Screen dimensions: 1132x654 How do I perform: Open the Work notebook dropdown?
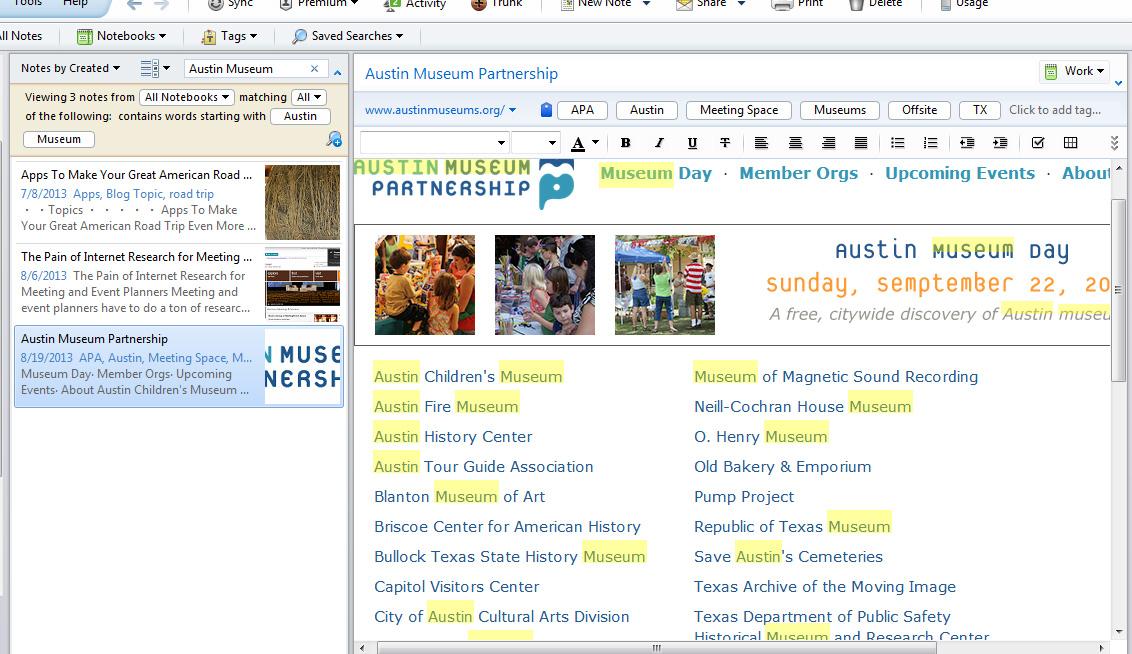pos(1074,71)
